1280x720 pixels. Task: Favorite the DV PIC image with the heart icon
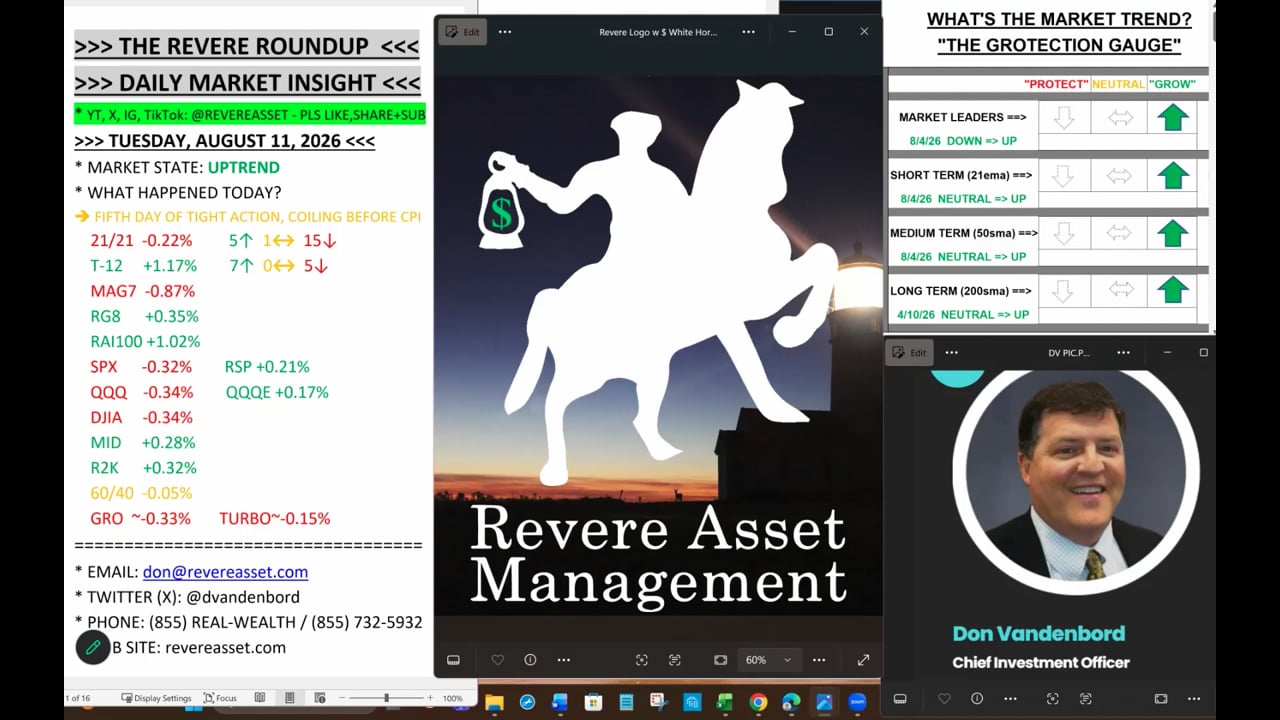click(x=944, y=699)
